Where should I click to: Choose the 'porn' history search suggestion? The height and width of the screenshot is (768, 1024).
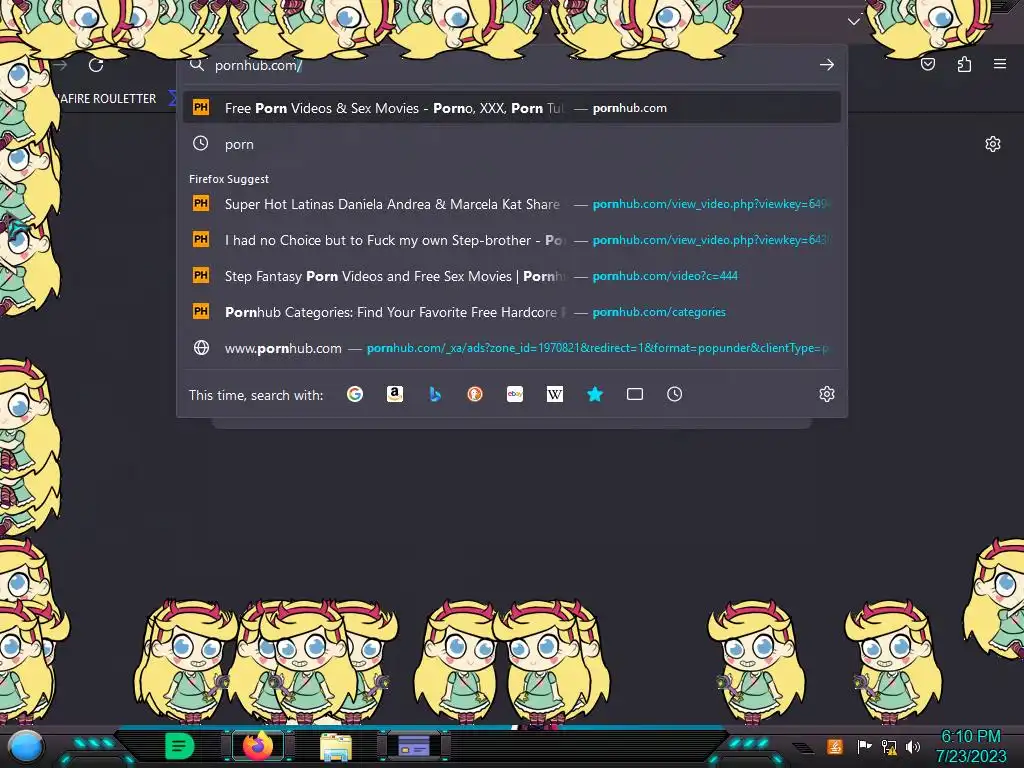pyautogui.click(x=512, y=144)
